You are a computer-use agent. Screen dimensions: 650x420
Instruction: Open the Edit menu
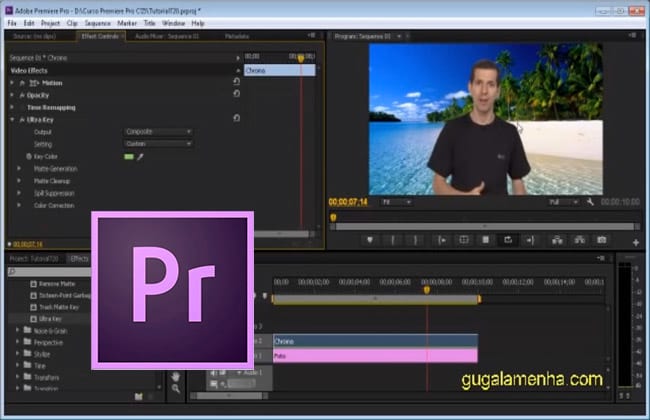tap(29, 23)
